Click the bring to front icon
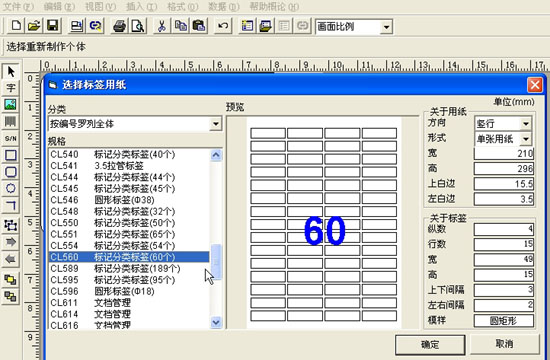550x360 pixels. tap(11, 280)
